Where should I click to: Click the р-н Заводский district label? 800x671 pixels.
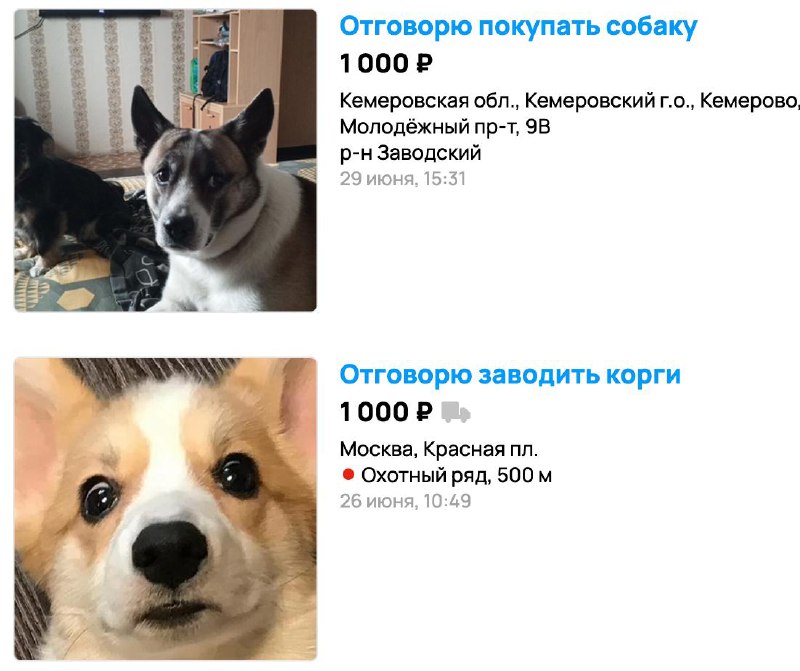pyautogui.click(x=410, y=153)
